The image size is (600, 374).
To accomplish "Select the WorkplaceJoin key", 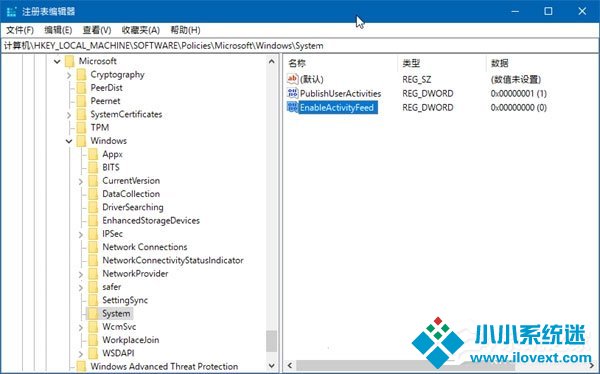I will 130,340.
